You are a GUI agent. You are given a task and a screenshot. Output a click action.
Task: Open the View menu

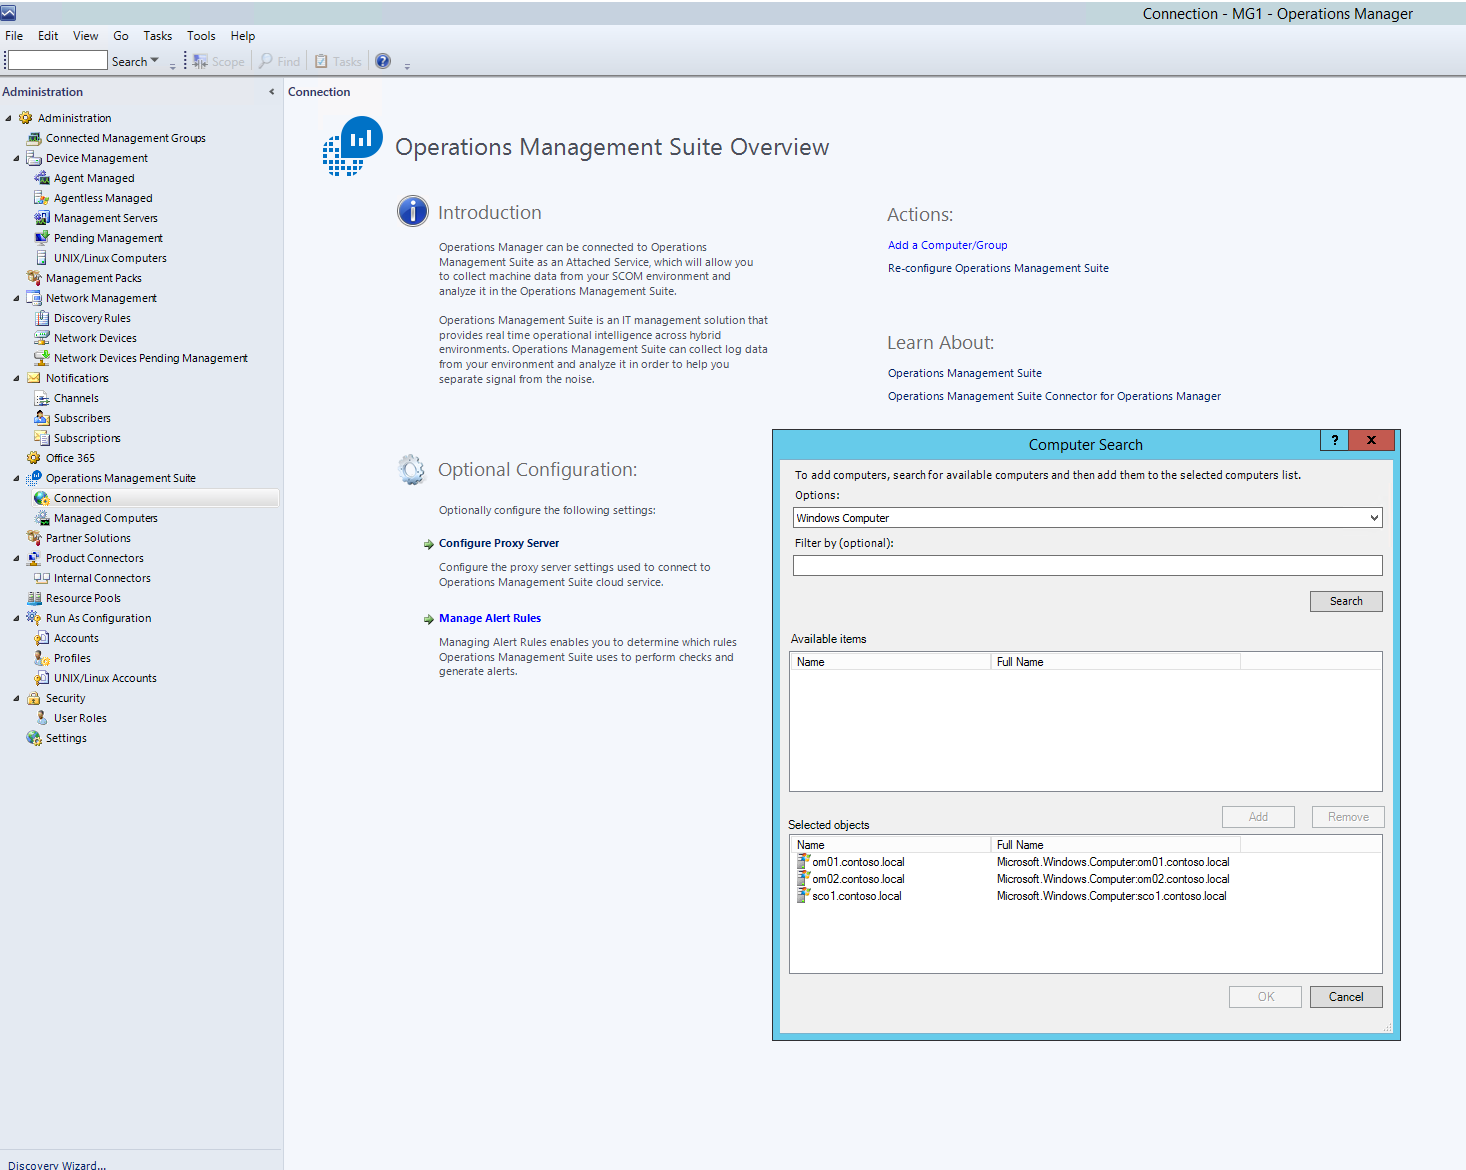85,36
